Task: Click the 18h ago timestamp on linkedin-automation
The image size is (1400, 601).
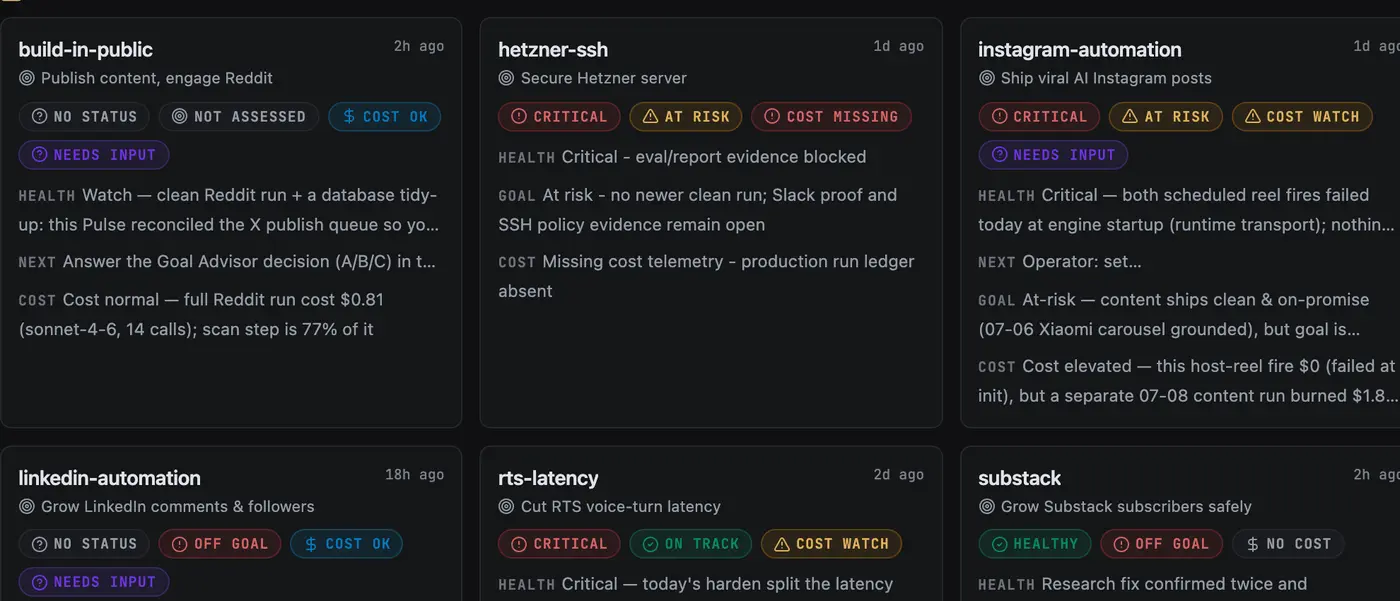Action: [415, 474]
